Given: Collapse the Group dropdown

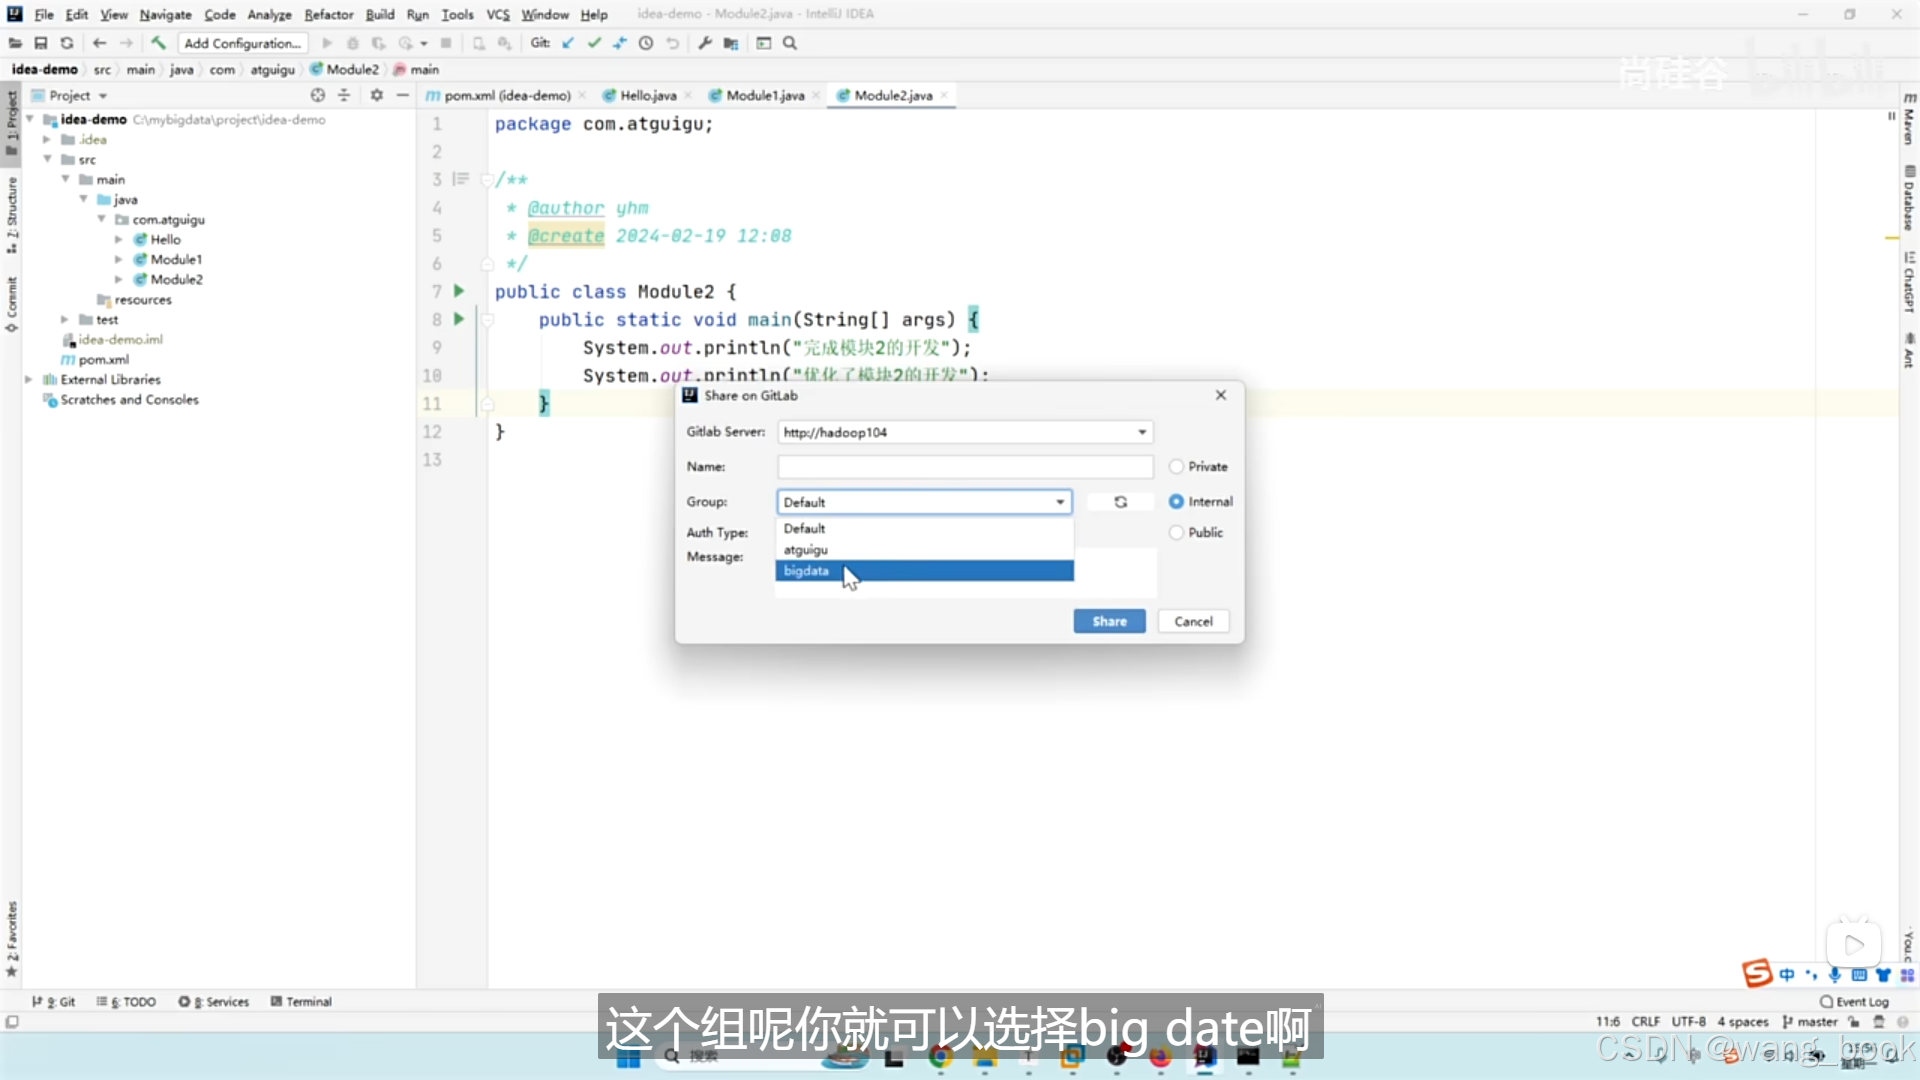Looking at the screenshot, I should 1060,502.
